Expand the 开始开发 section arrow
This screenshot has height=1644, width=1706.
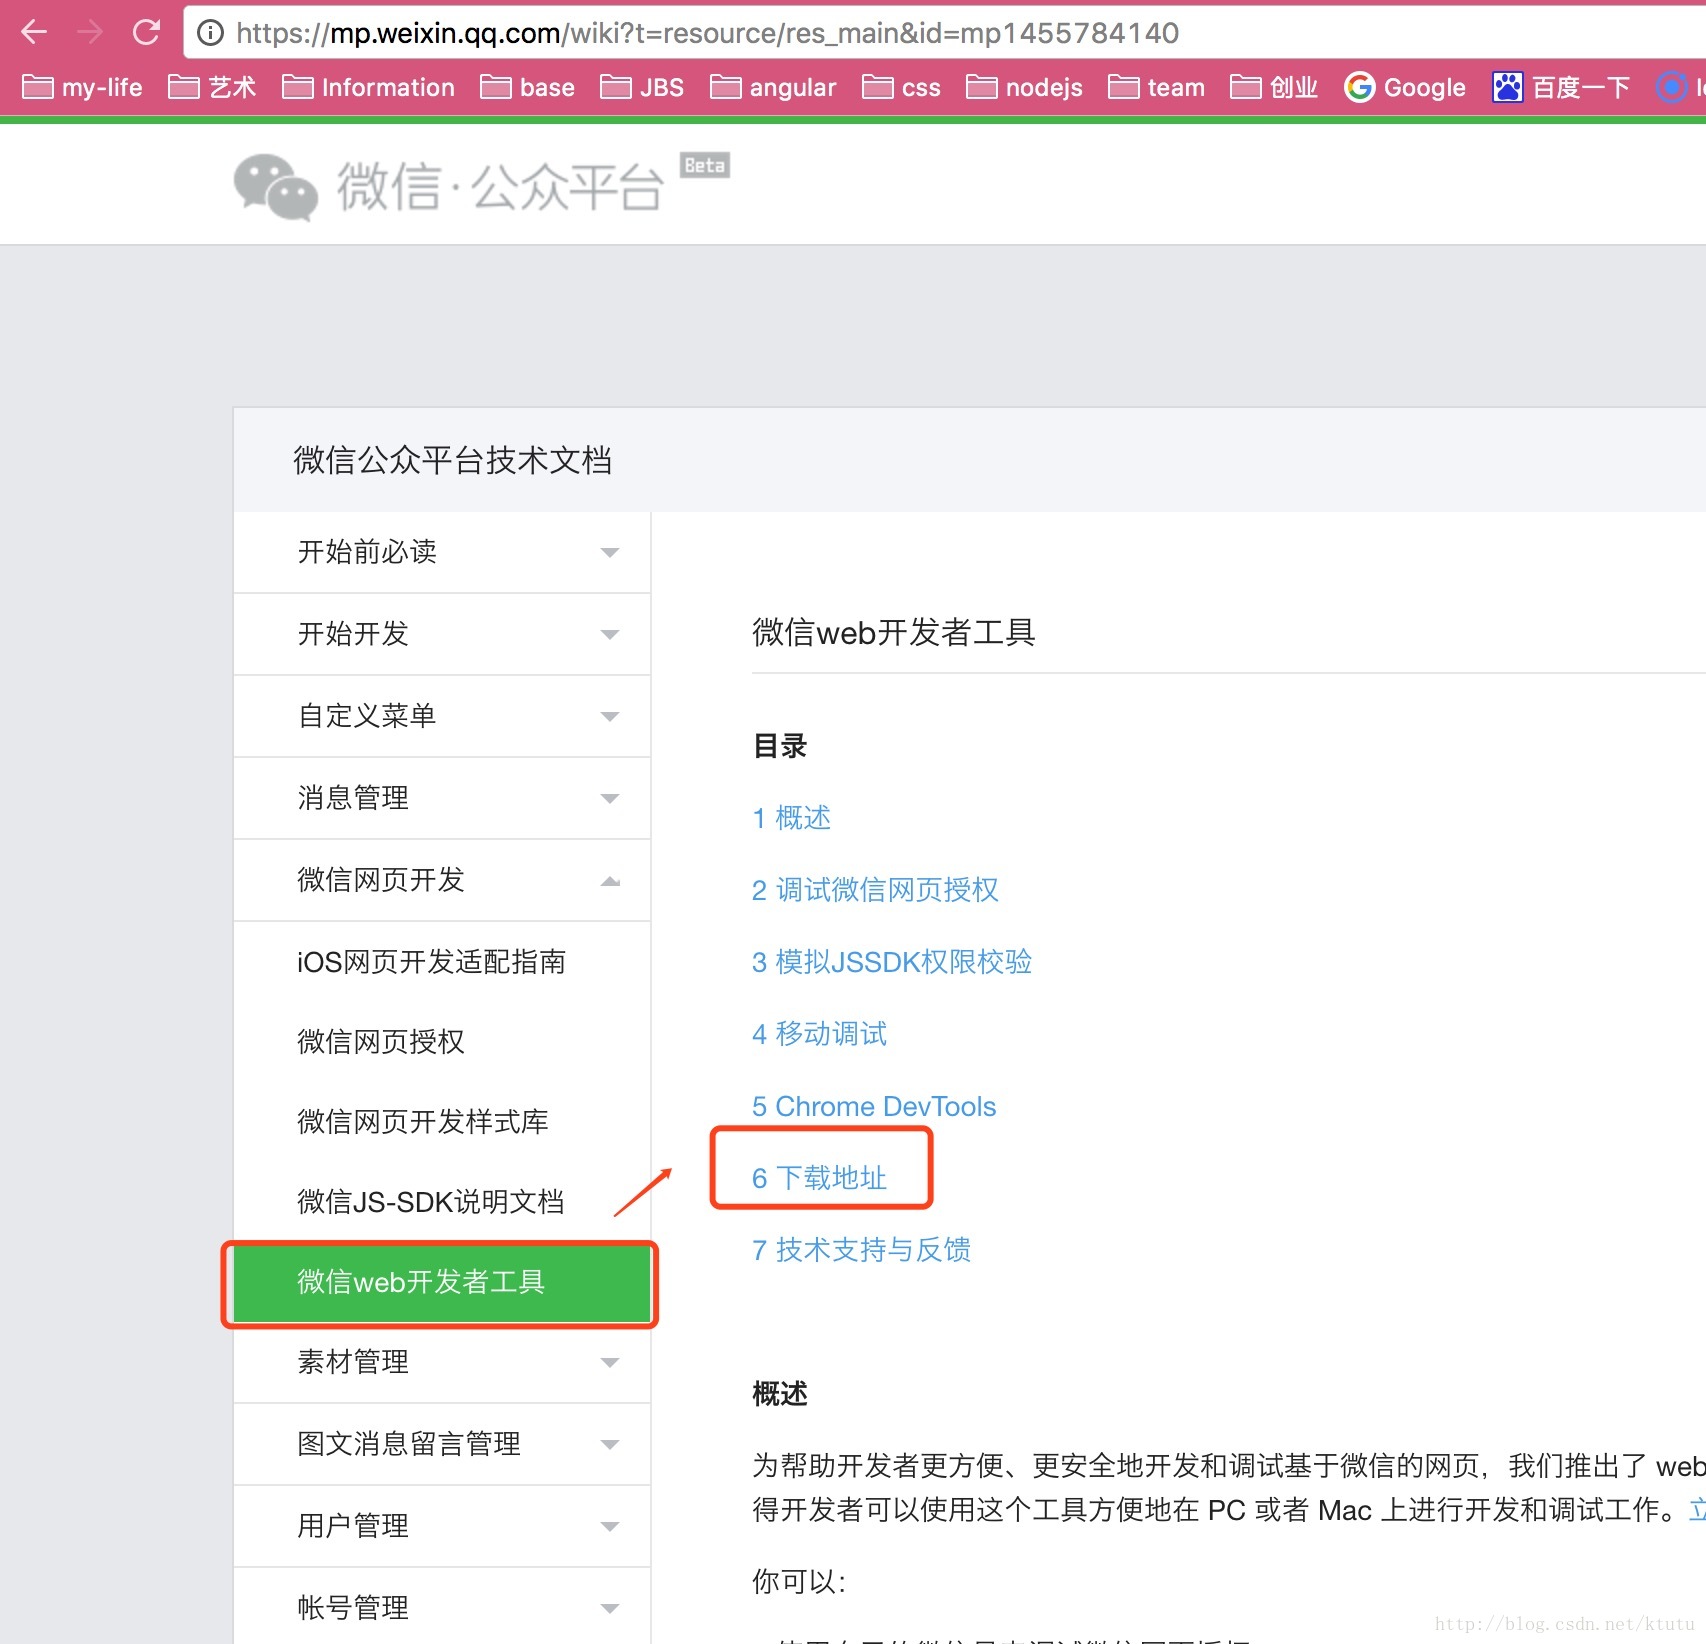(610, 635)
